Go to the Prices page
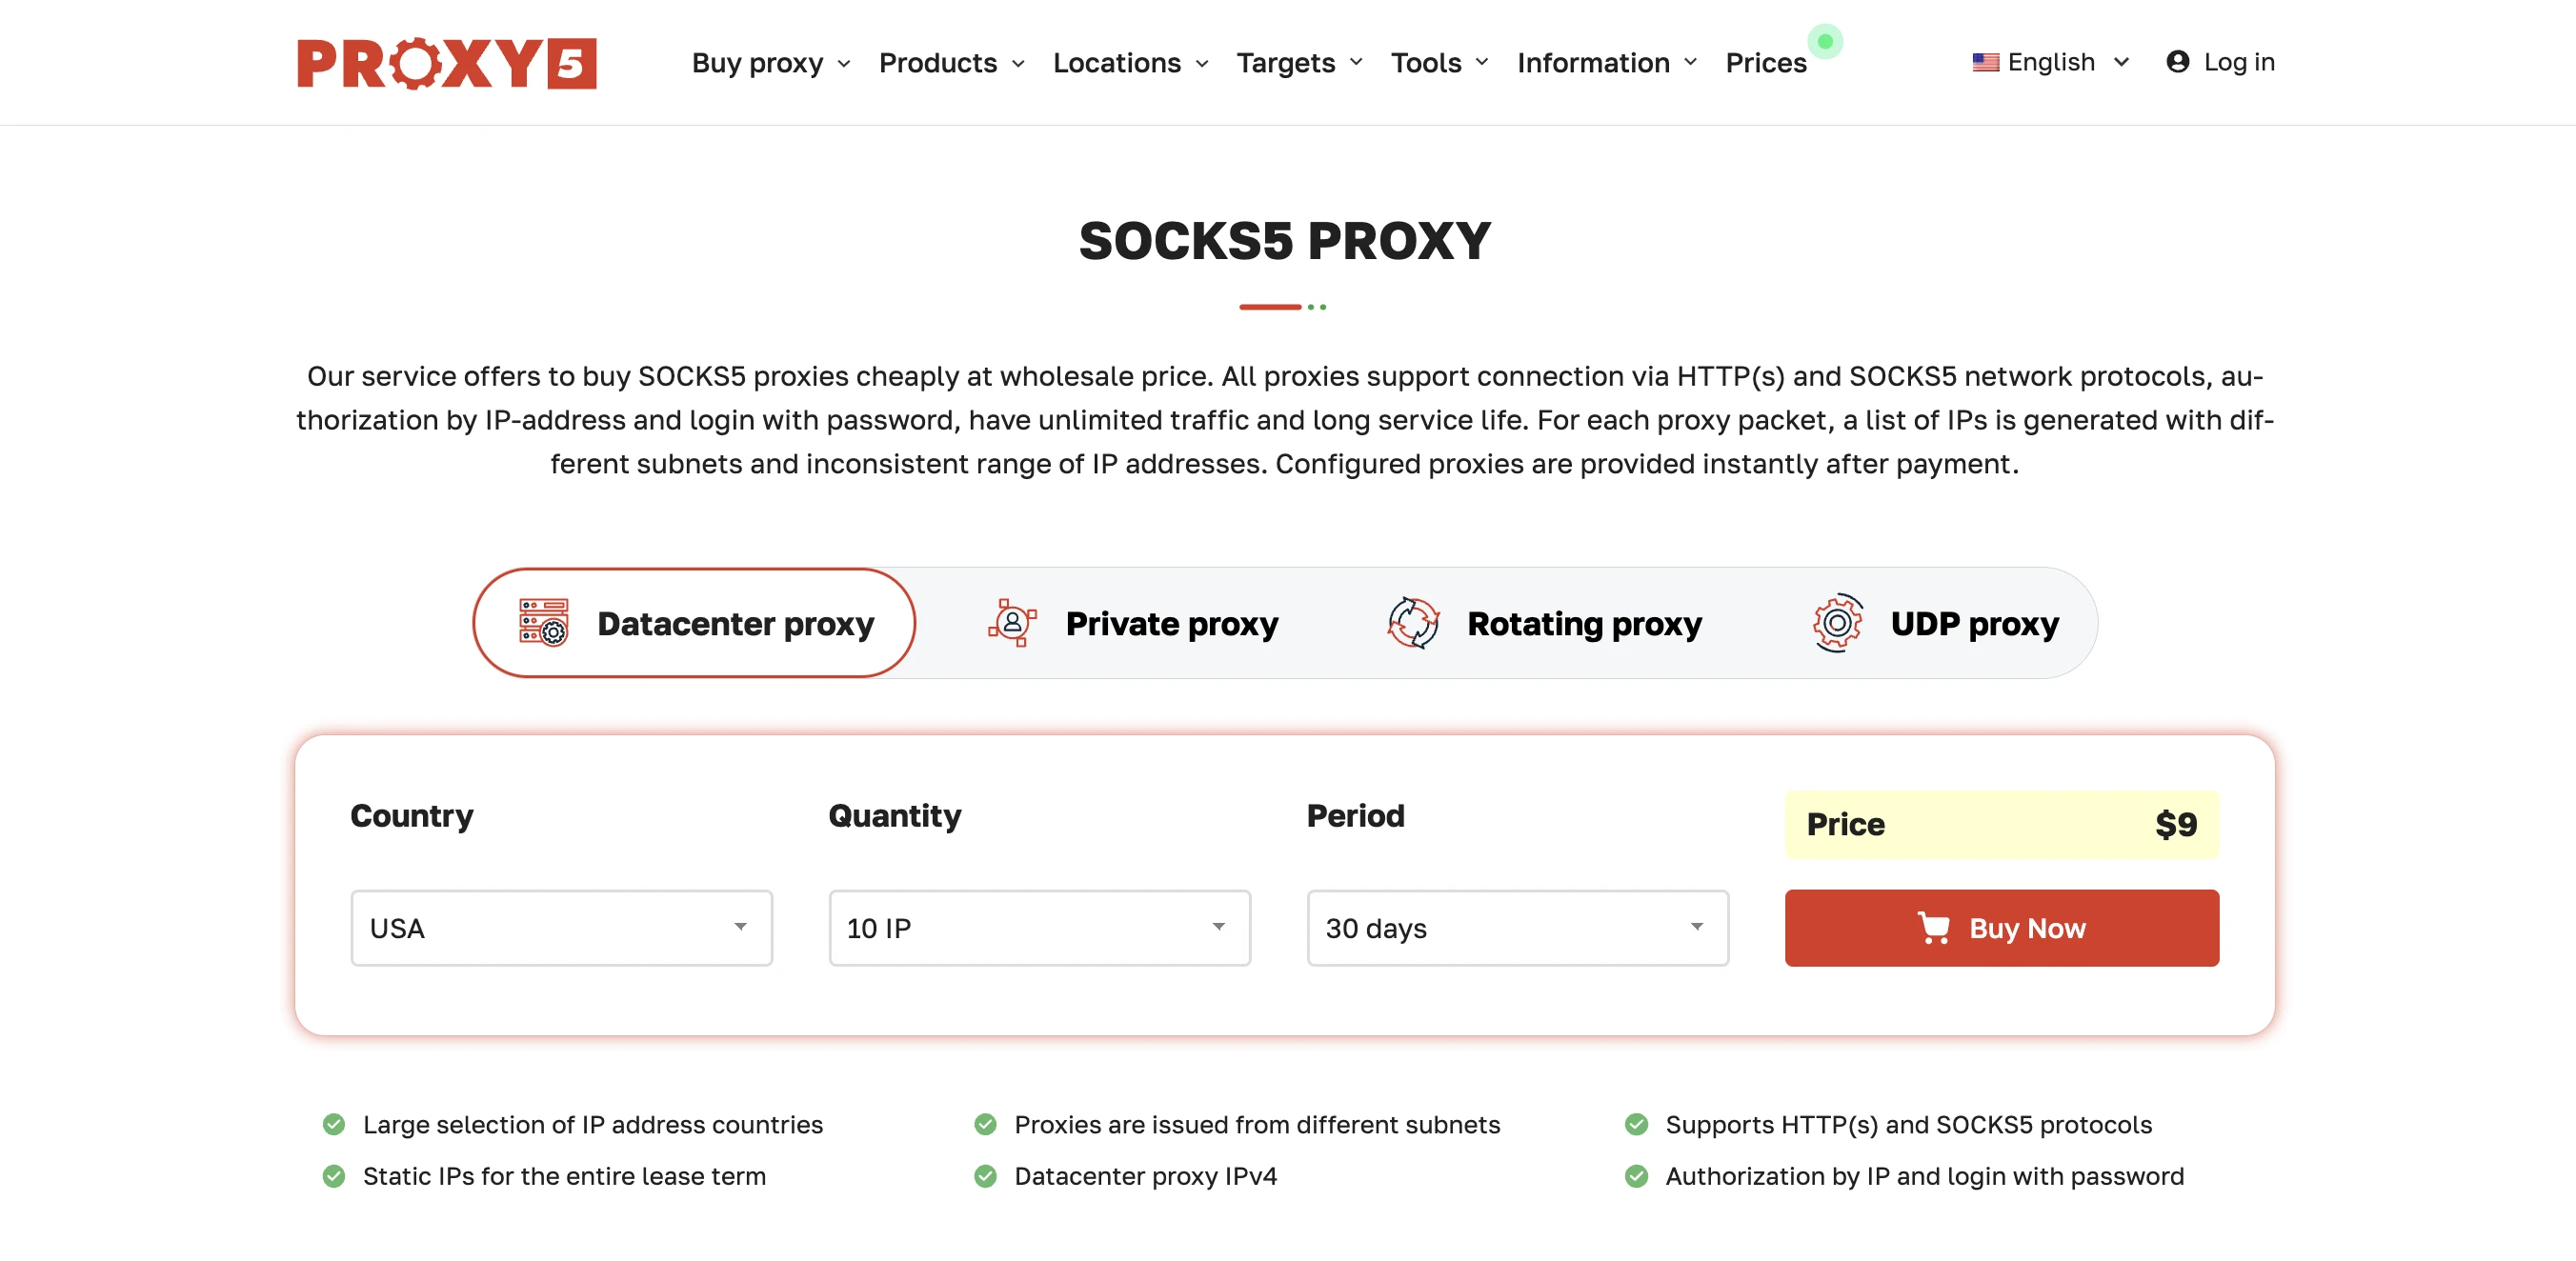This screenshot has width=2576, height=1261. click(1766, 63)
